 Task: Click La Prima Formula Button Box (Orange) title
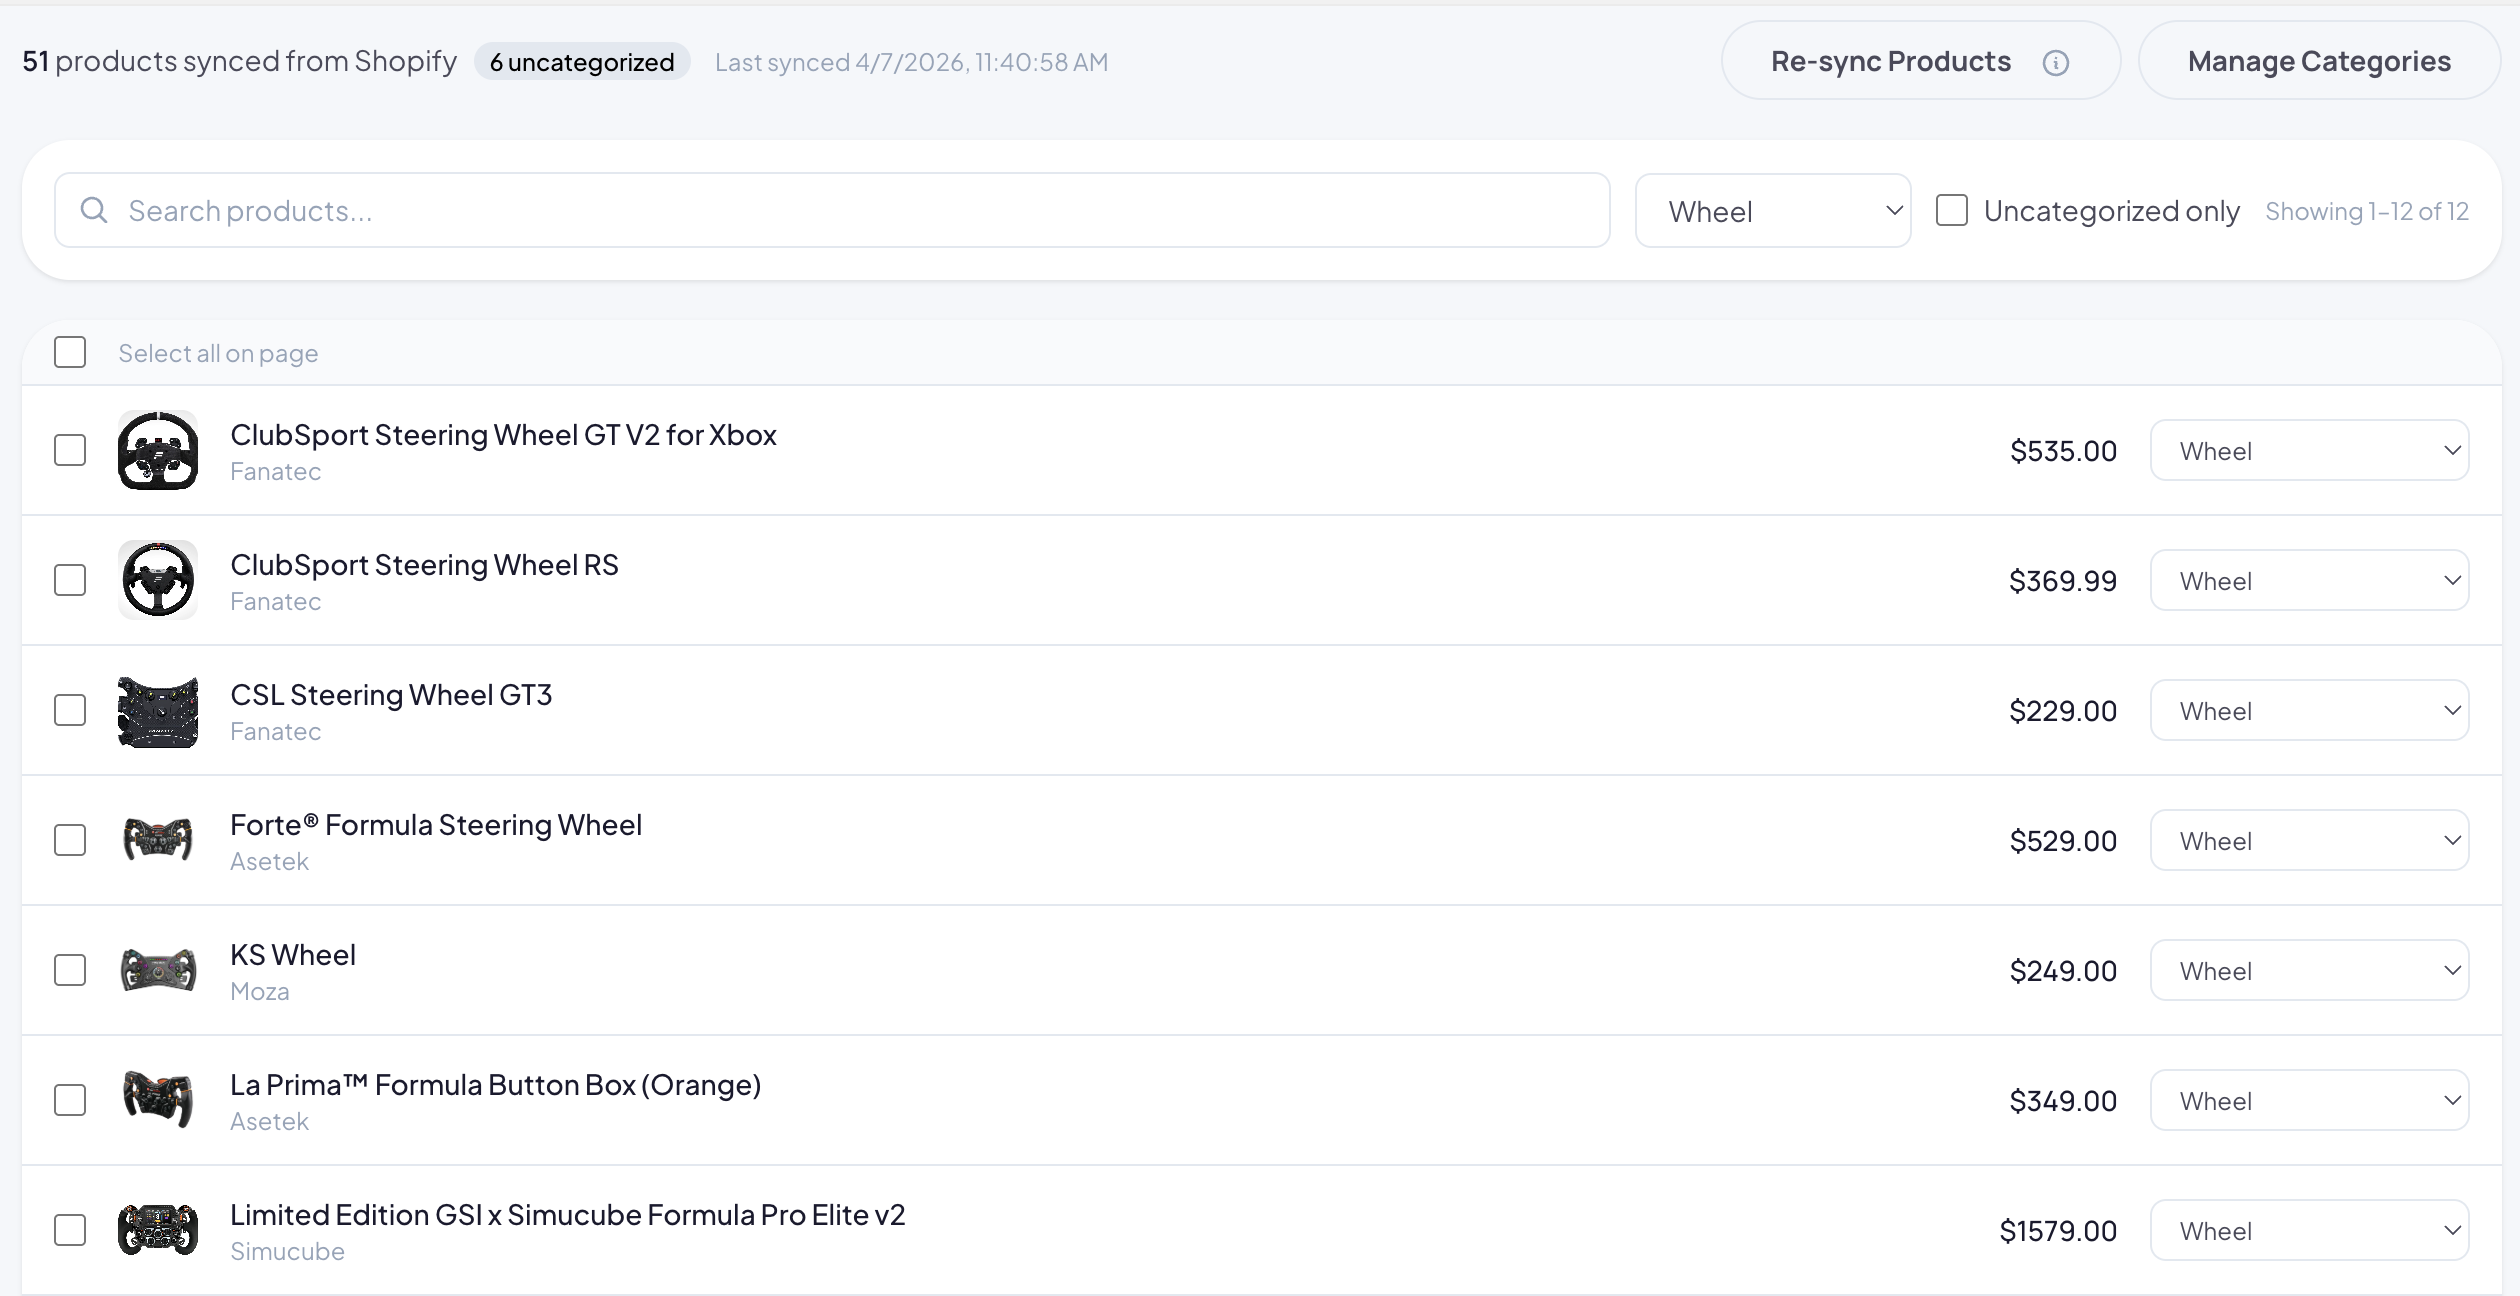pos(496,1085)
